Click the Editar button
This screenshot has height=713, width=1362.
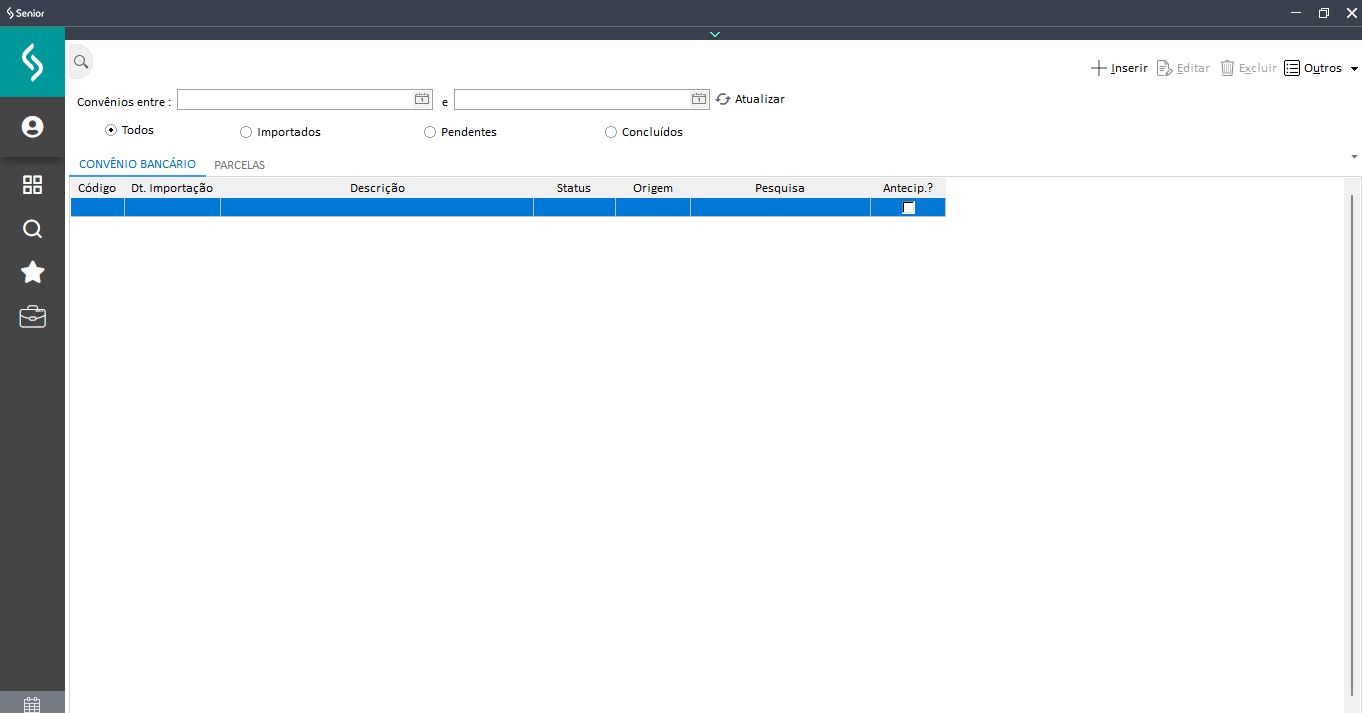(1183, 68)
